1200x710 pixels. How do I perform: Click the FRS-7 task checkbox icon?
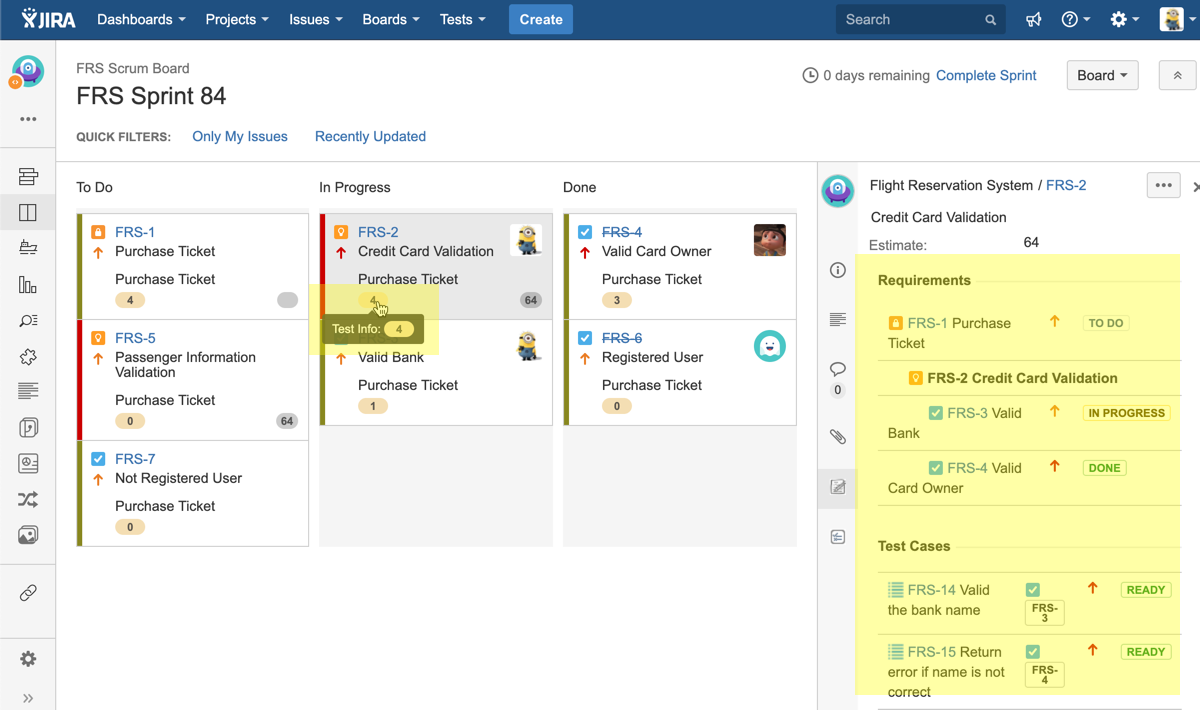click(x=98, y=459)
